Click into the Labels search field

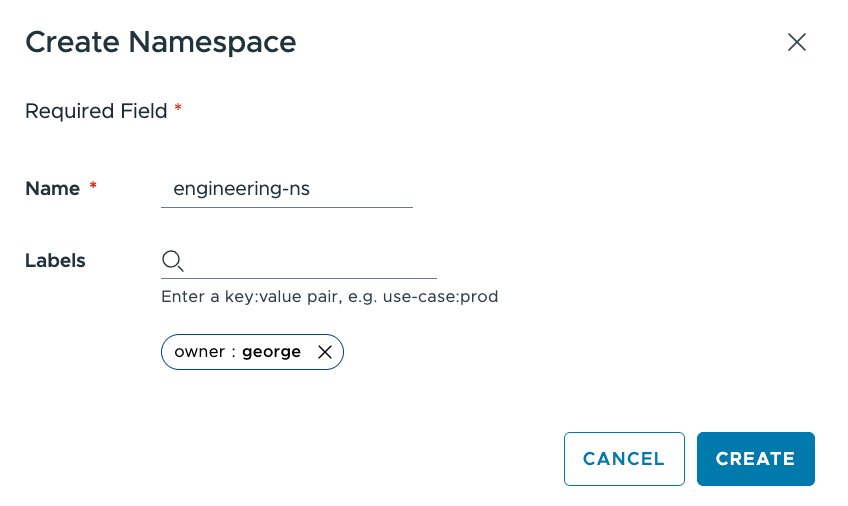coord(310,262)
